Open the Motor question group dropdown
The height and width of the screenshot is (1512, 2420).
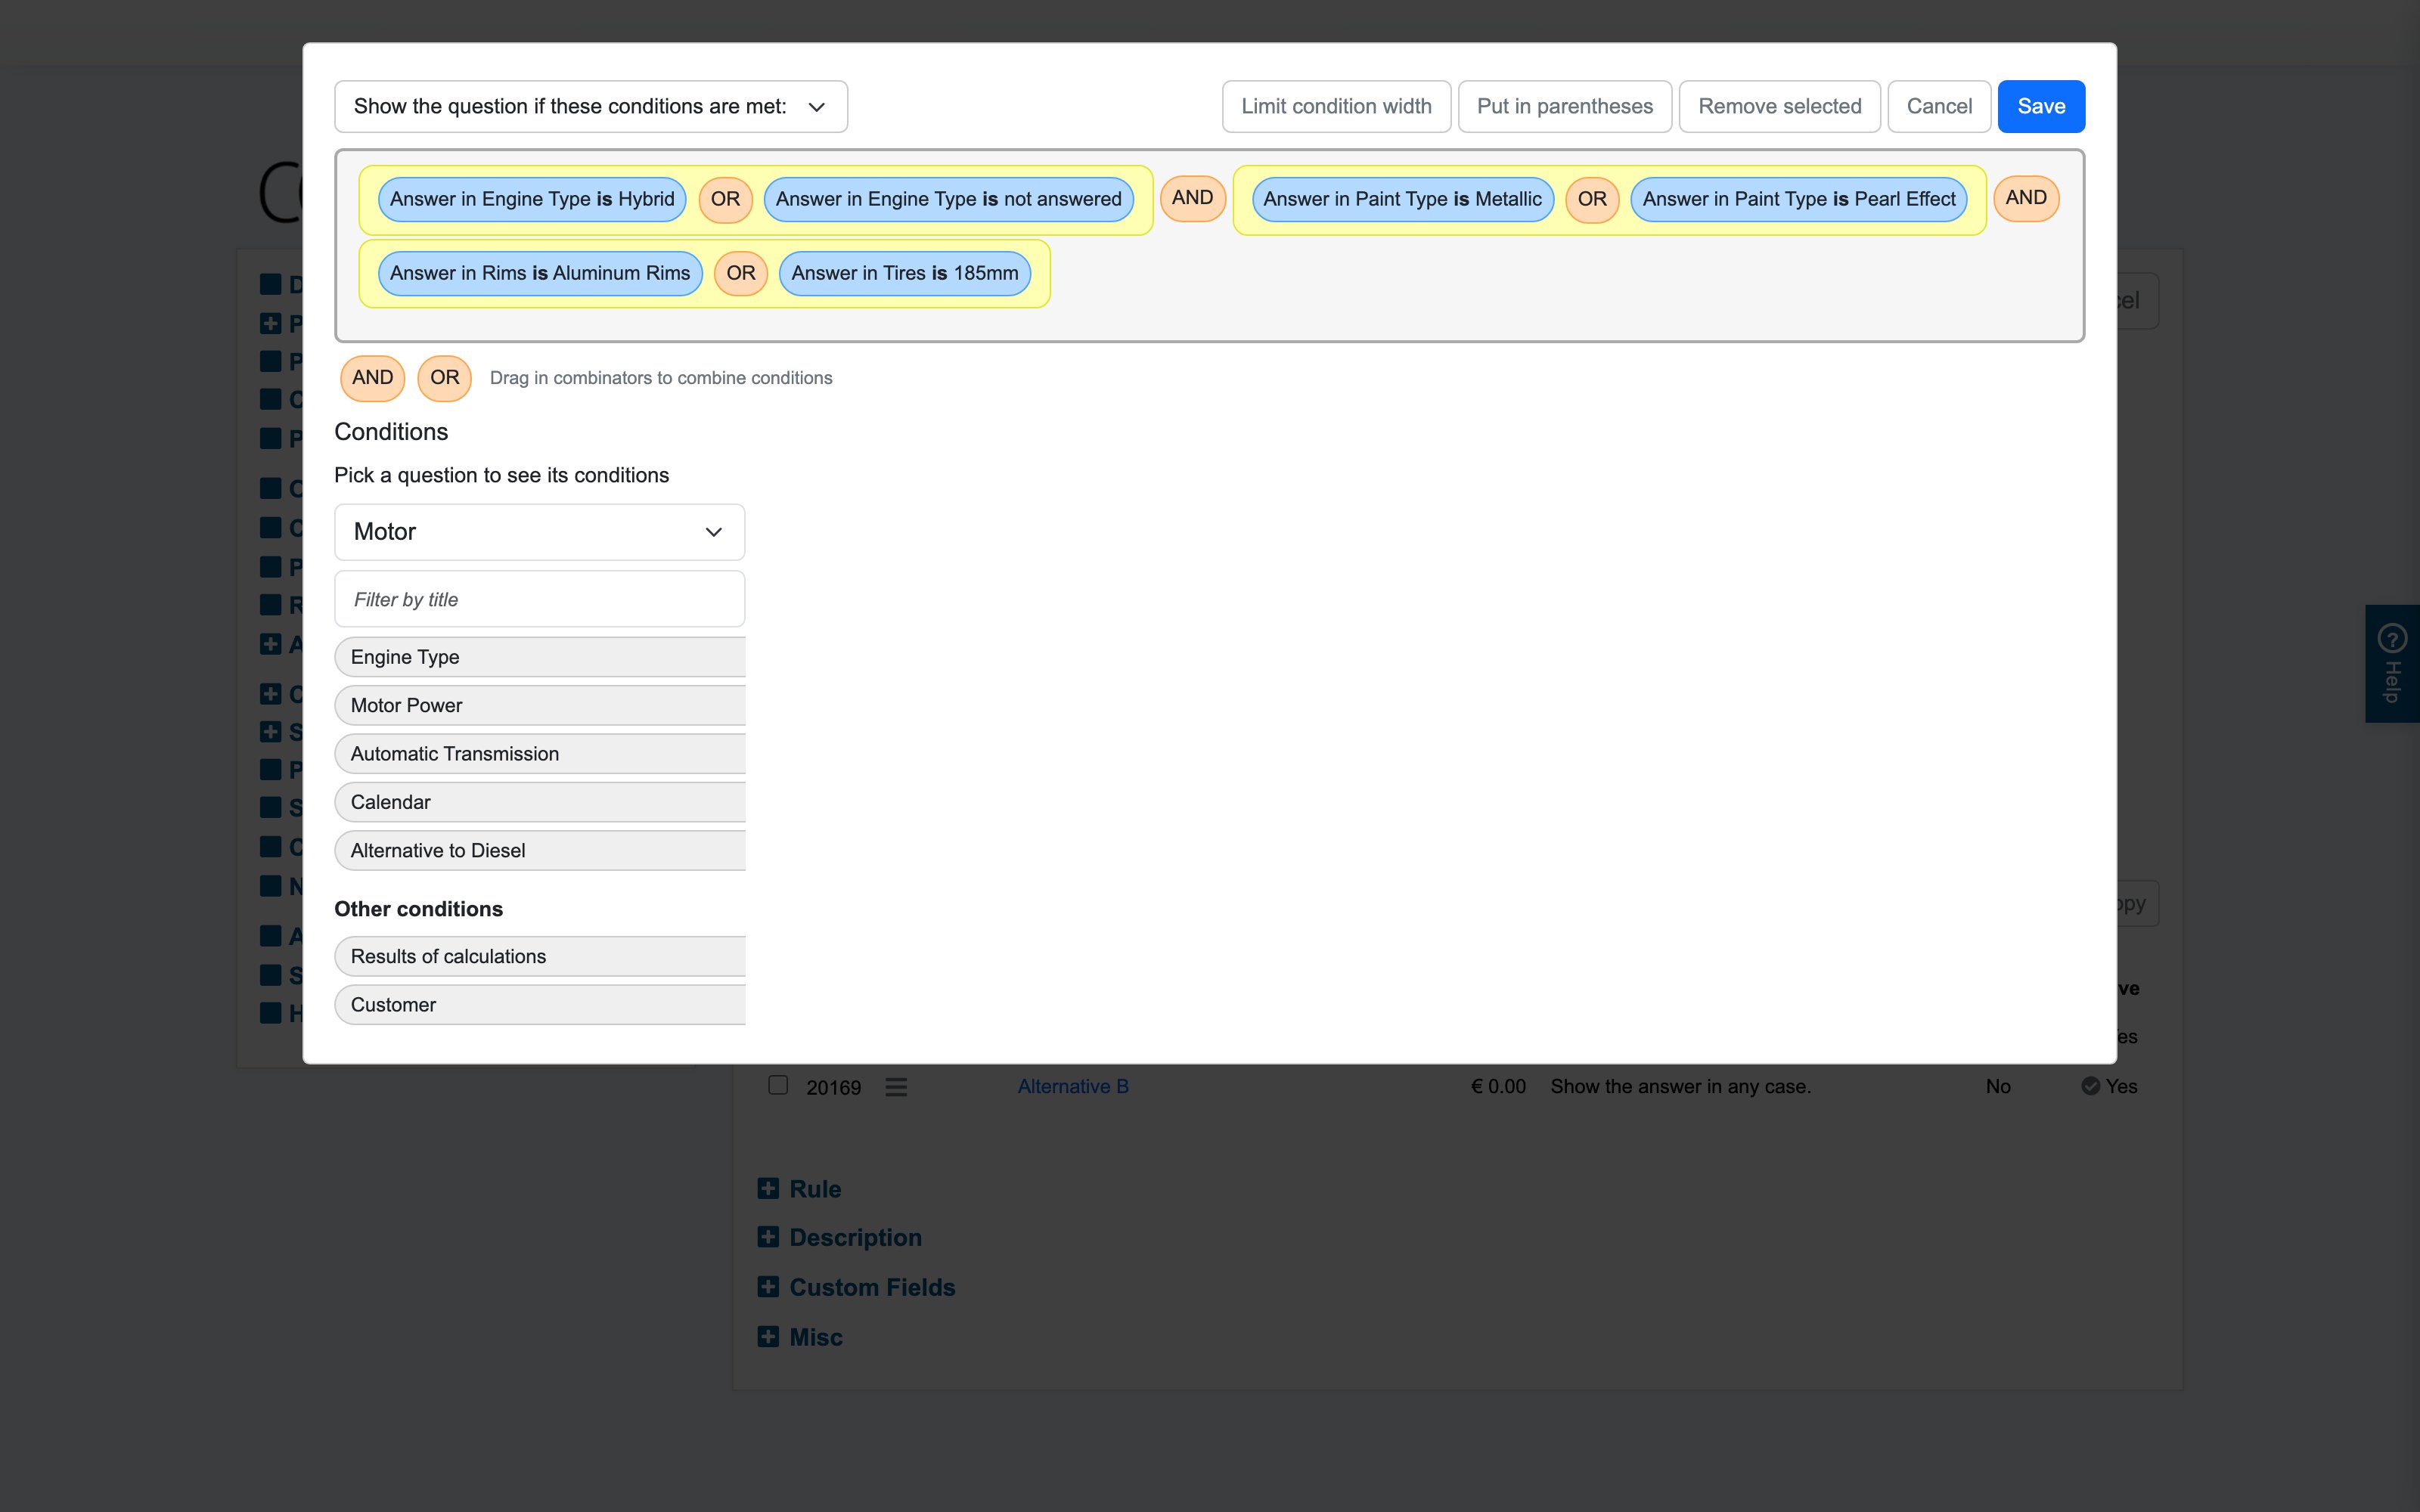(539, 532)
